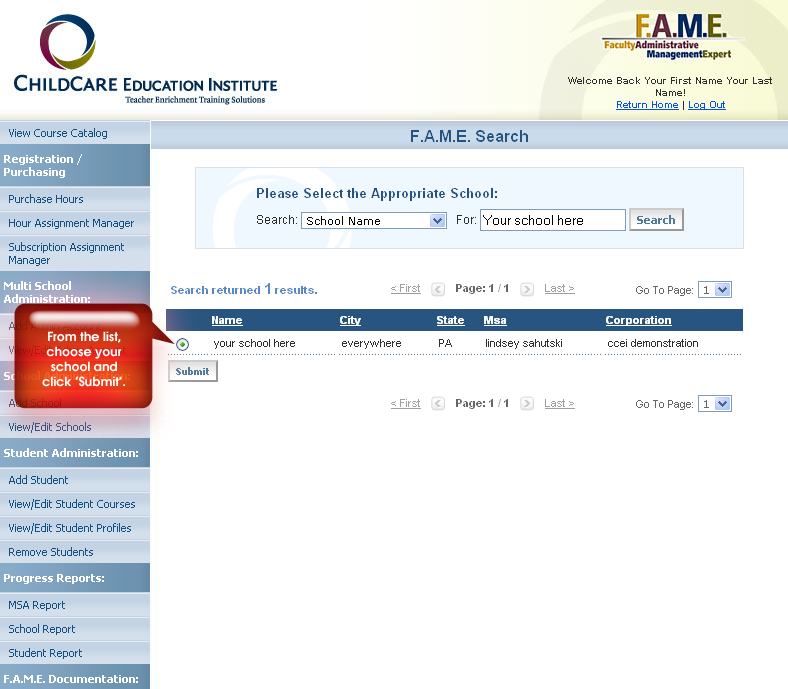
Task: Sort results by City column
Action: (x=350, y=320)
